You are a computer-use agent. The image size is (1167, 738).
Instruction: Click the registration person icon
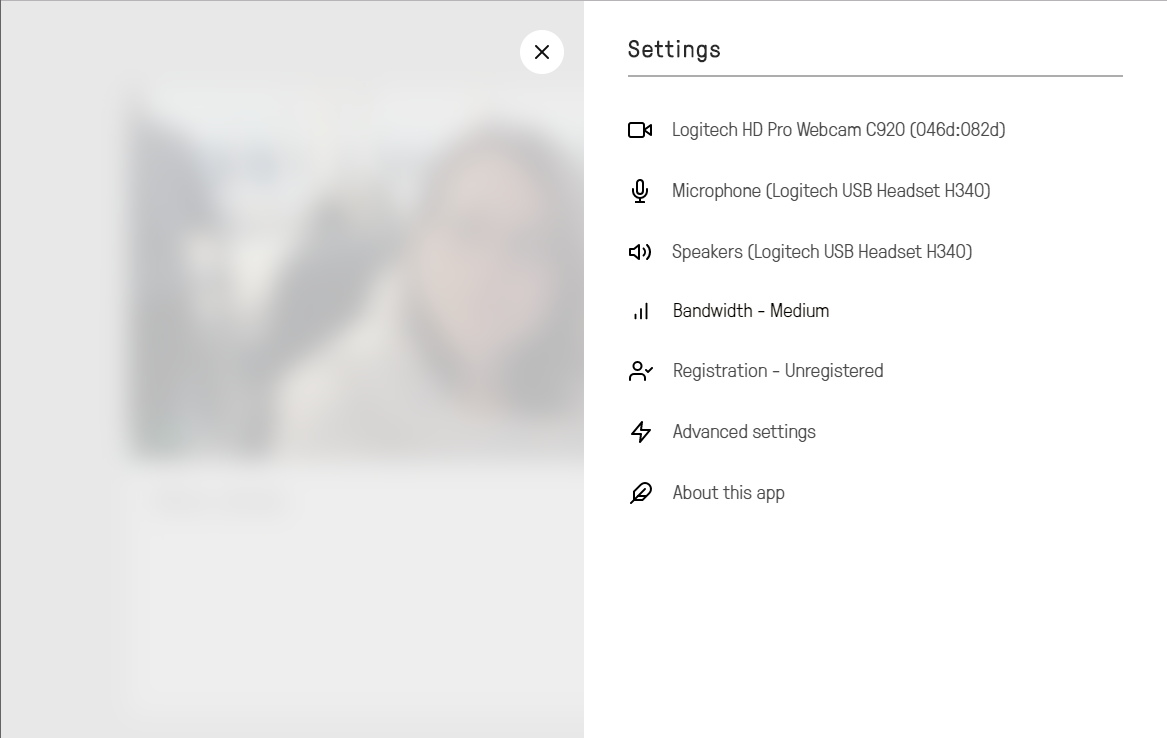pos(641,371)
